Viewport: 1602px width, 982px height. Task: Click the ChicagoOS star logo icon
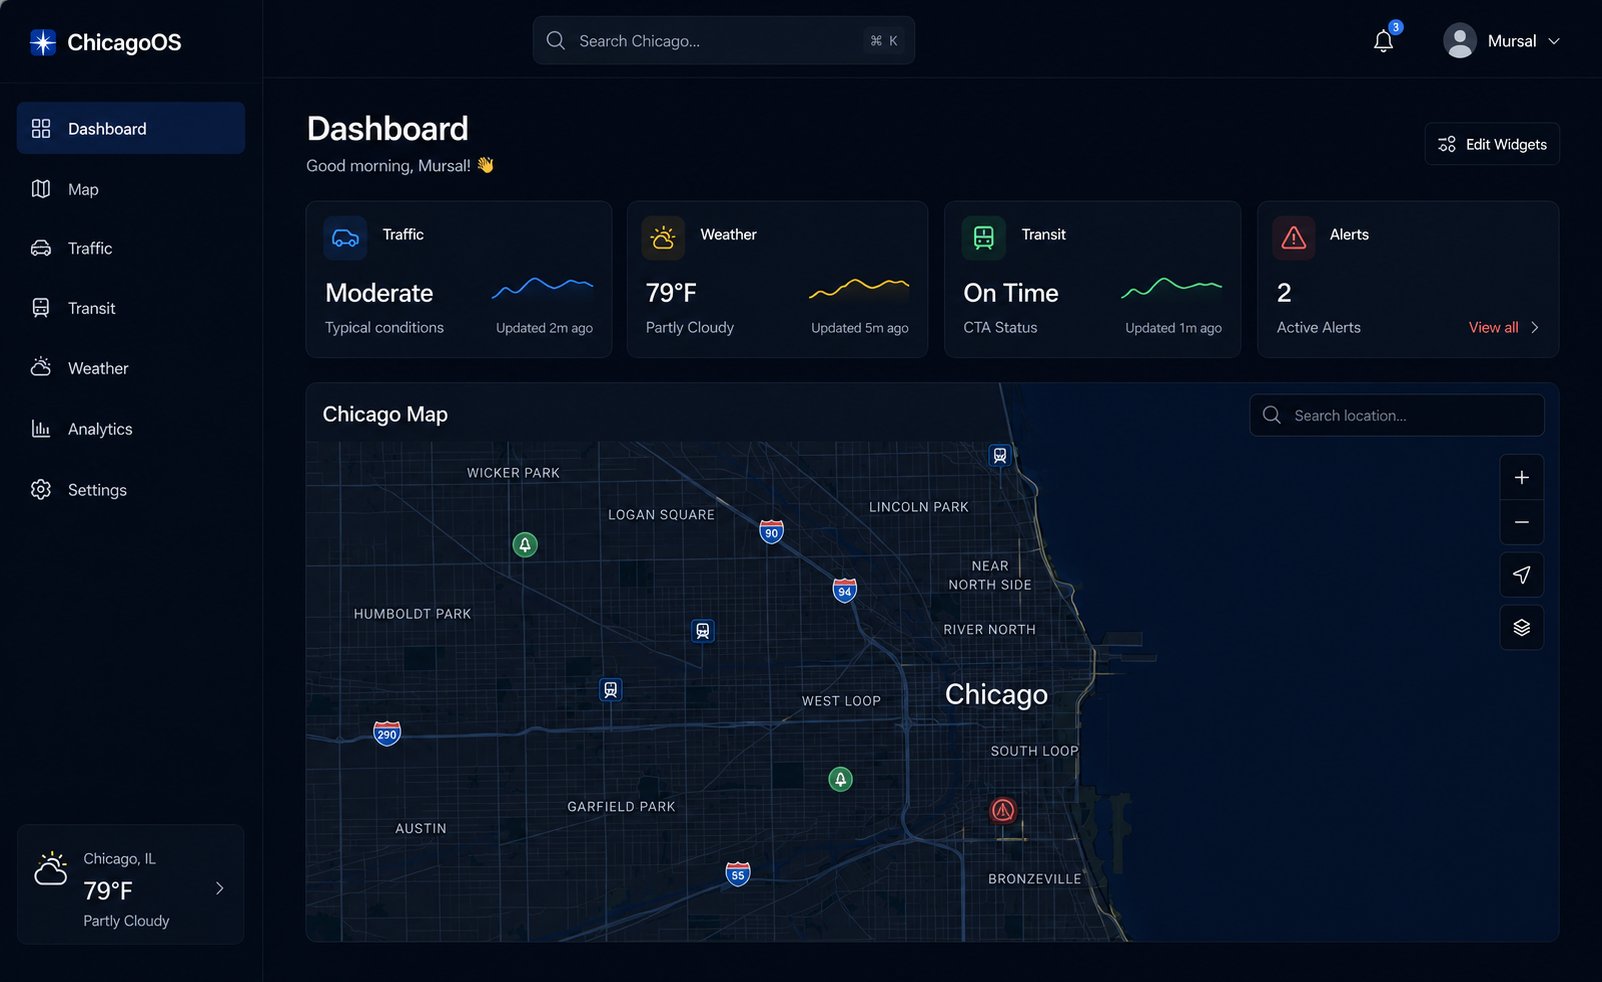[x=43, y=42]
